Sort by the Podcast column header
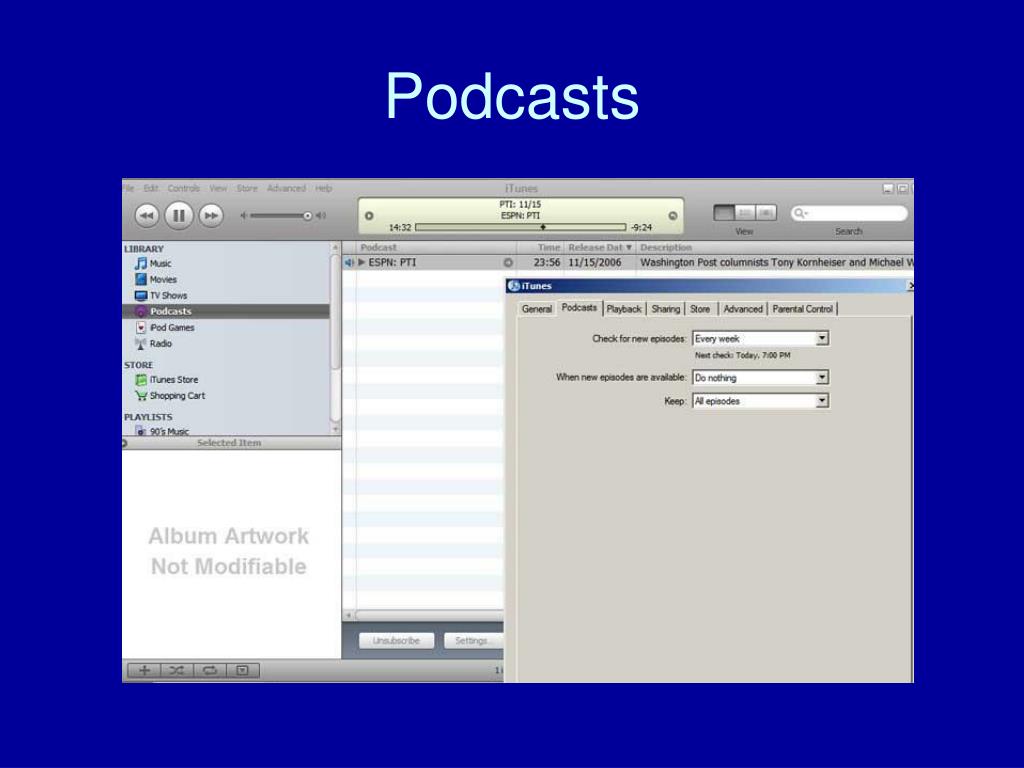1024x768 pixels. [436, 248]
